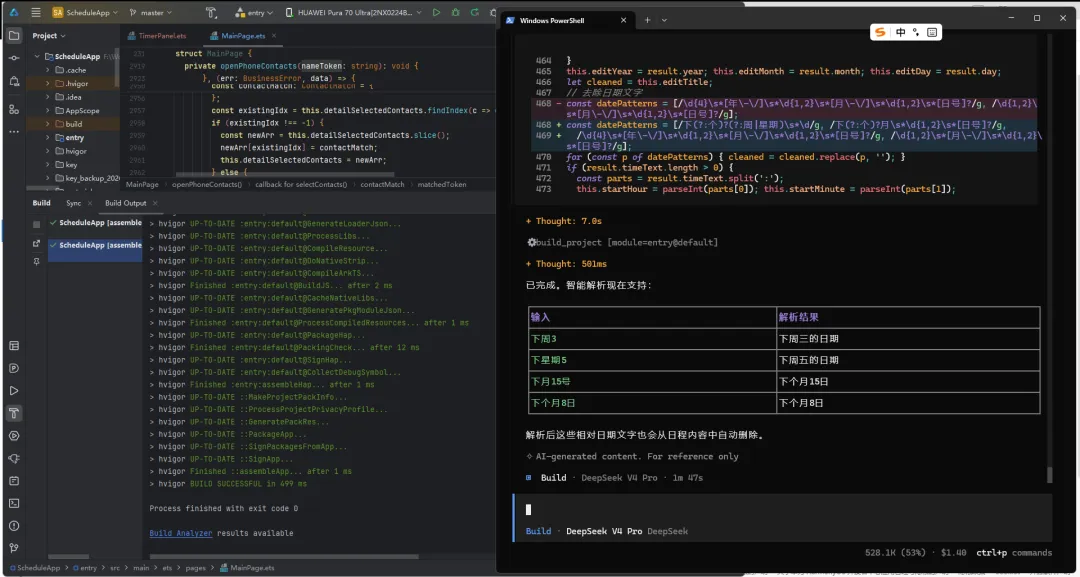Toggle the pin icon in Build panel
Screen dimensions: 1080x577
coord(37,262)
